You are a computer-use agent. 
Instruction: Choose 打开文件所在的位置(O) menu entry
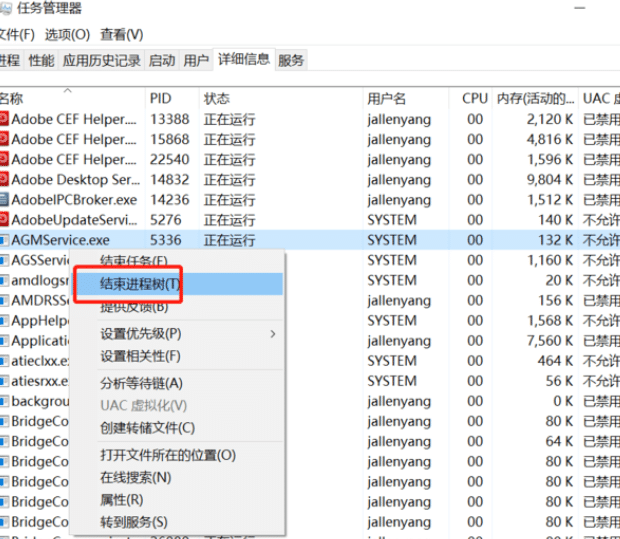178,455
